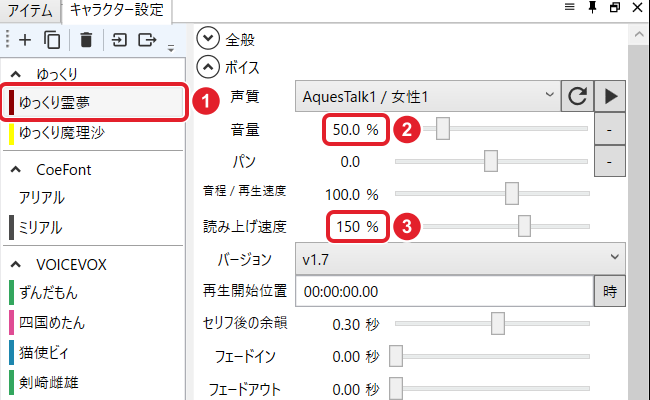Click the セリフ後の余韻 slider handle
Viewport: 650px width, 400px height.
498,323
